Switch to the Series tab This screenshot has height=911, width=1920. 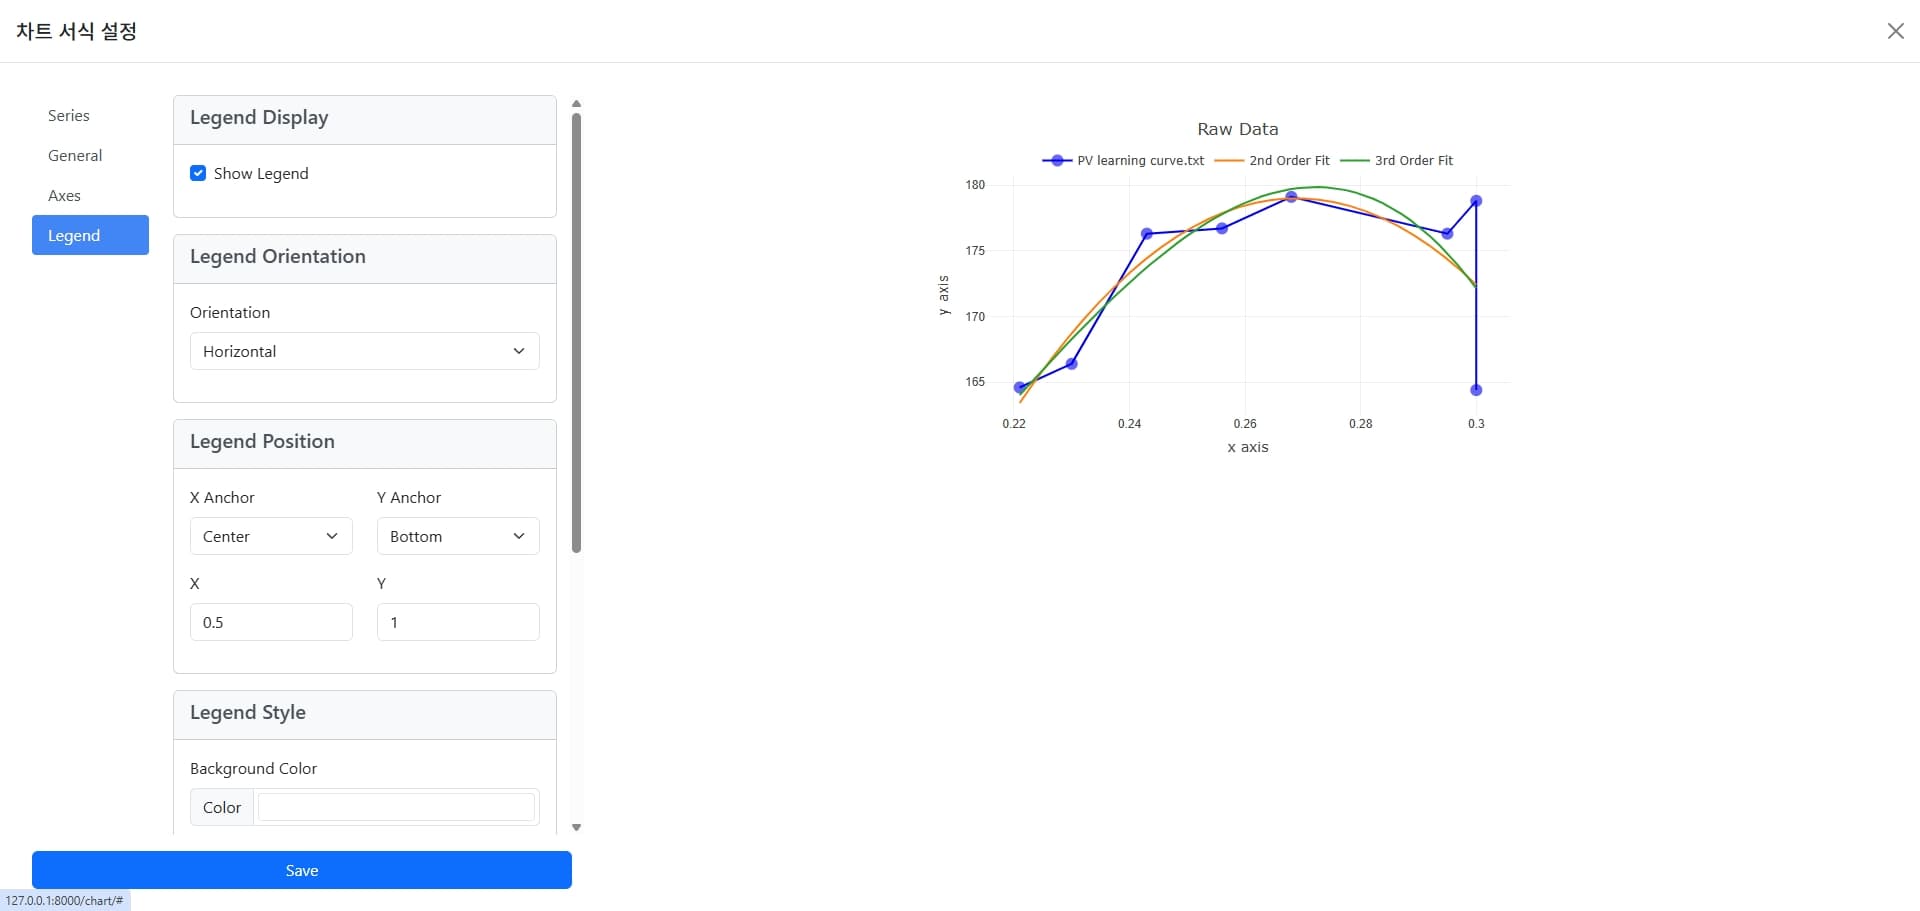(x=69, y=116)
